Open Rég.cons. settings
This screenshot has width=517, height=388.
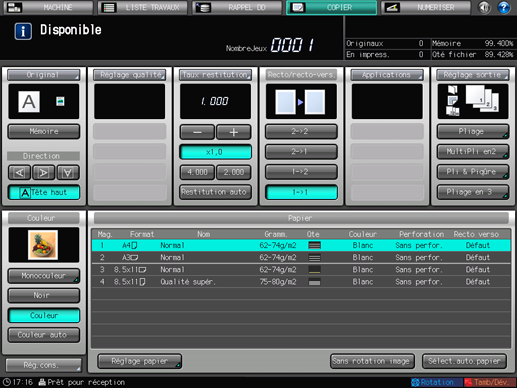pyautogui.click(x=43, y=365)
